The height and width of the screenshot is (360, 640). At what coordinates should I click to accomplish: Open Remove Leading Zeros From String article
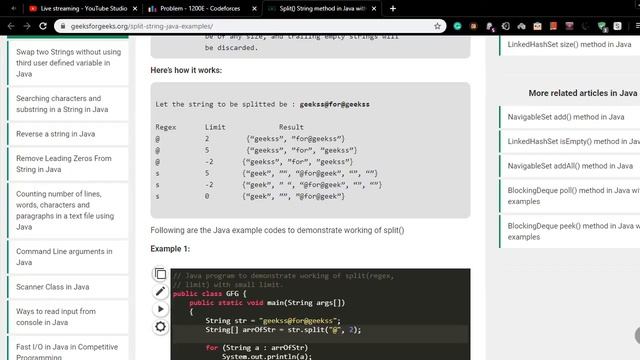[x=64, y=164]
